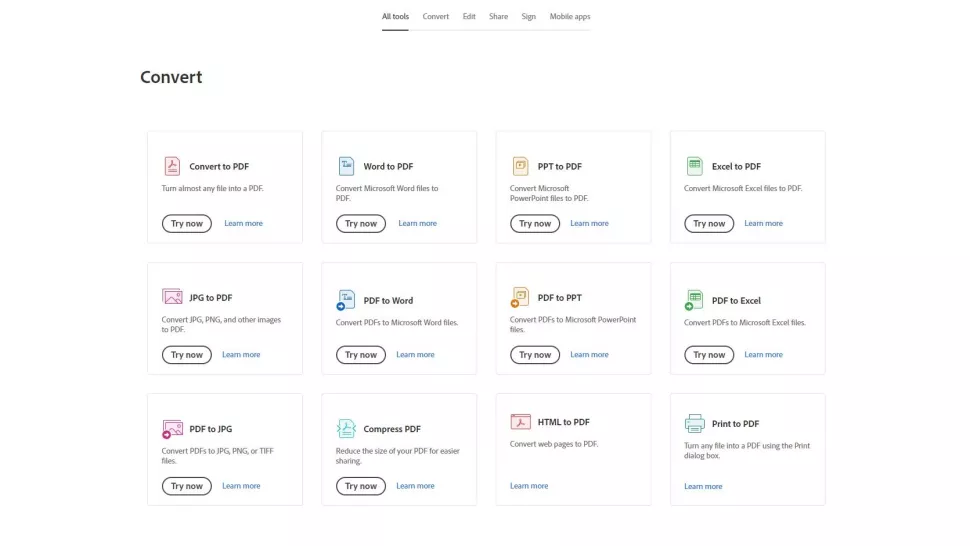The width and height of the screenshot is (970, 546).
Task: Click the "PDF to Excel" card title
Action: [x=736, y=301]
